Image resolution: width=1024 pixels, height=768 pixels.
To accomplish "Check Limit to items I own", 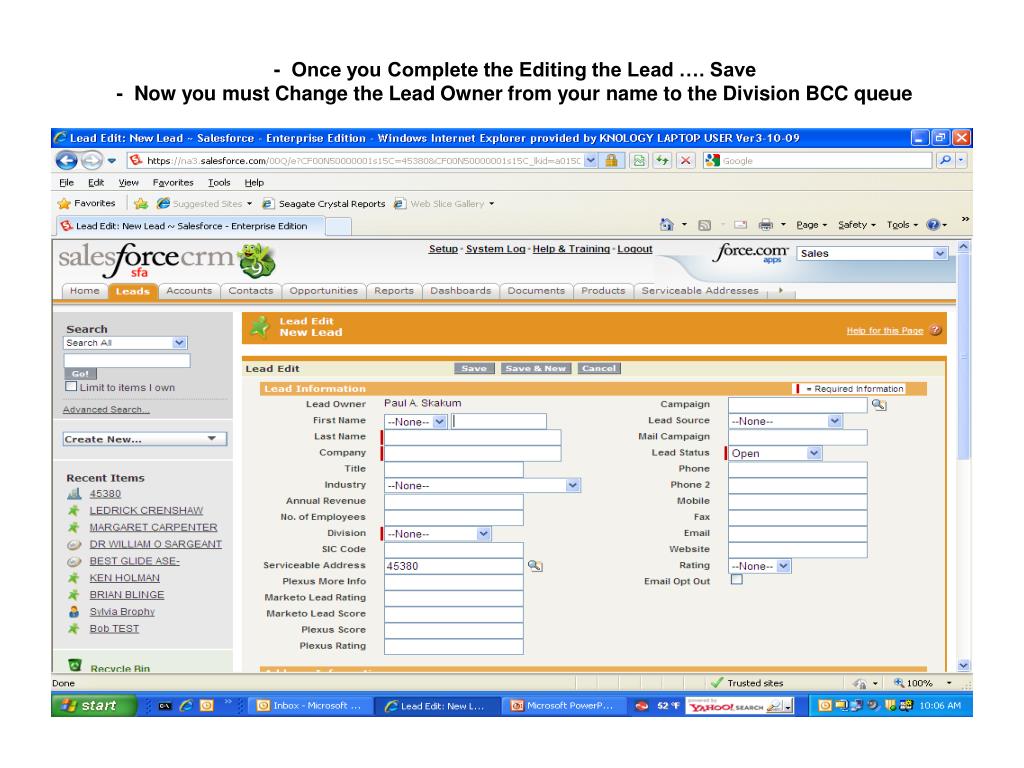I will click(x=71, y=387).
